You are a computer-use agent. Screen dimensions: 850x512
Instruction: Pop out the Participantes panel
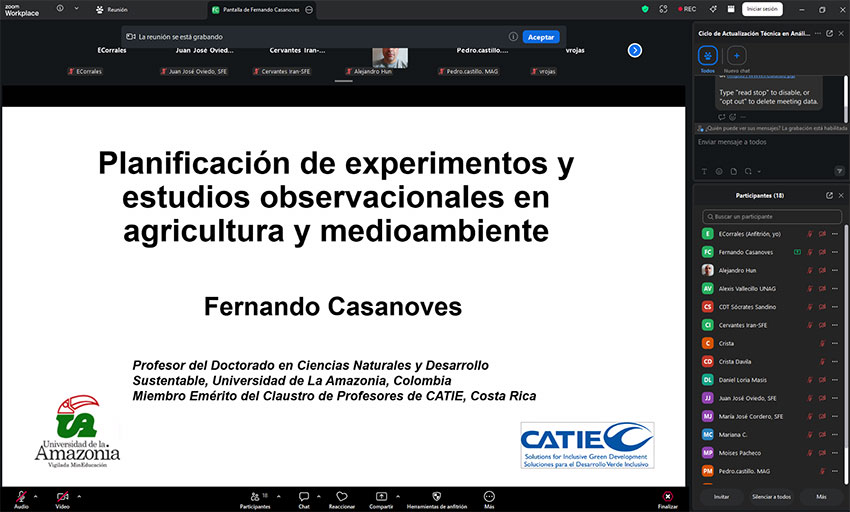[x=828, y=195]
